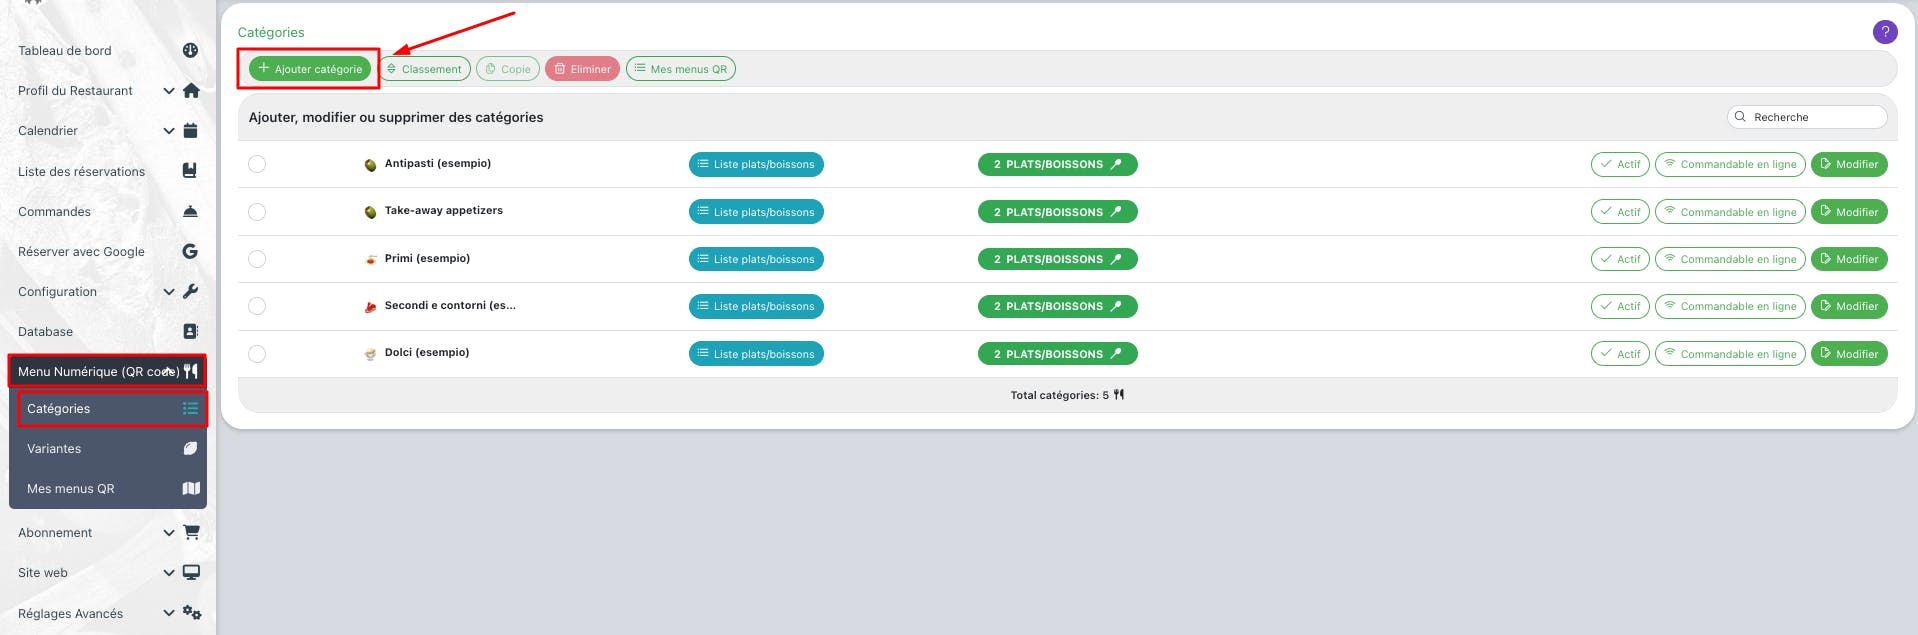Click the gears icon for Réglages Avancés
Viewport: 1918px width, 635px height.
(x=192, y=612)
